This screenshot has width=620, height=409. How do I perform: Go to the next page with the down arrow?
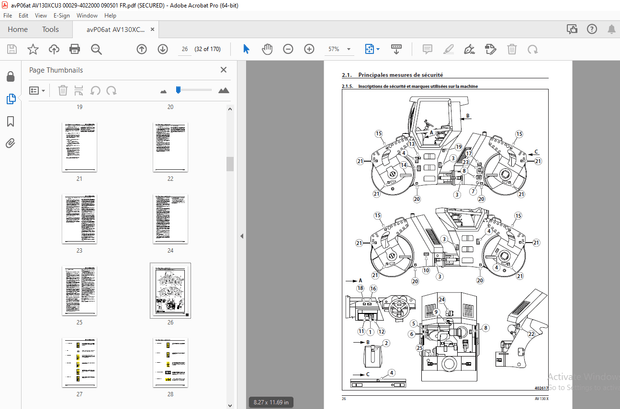point(163,49)
